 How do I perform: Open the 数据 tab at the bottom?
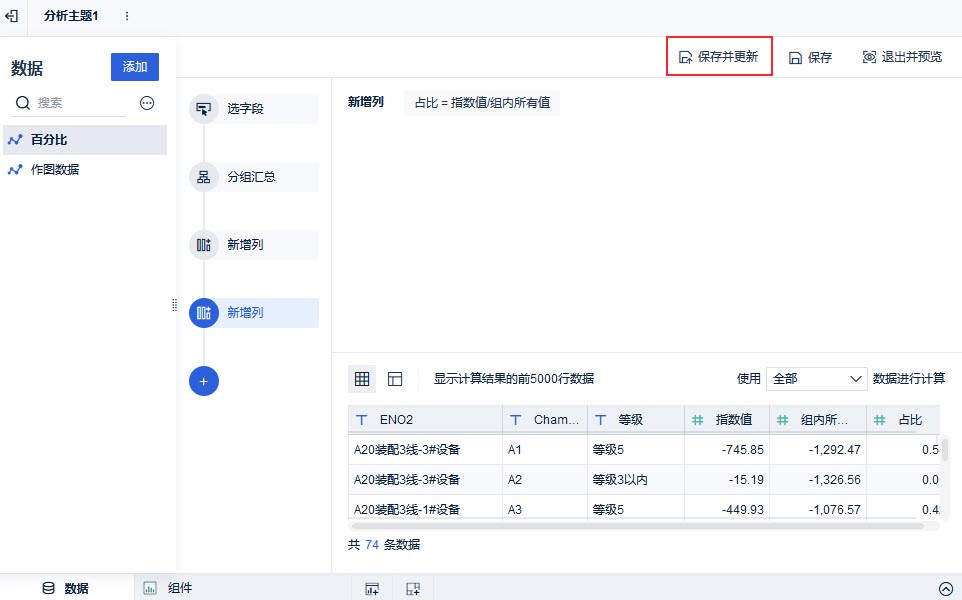click(66, 589)
